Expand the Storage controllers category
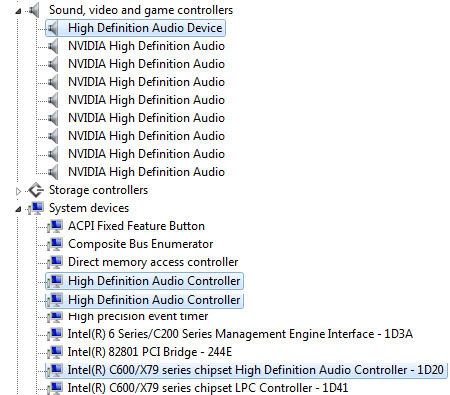 18,191
